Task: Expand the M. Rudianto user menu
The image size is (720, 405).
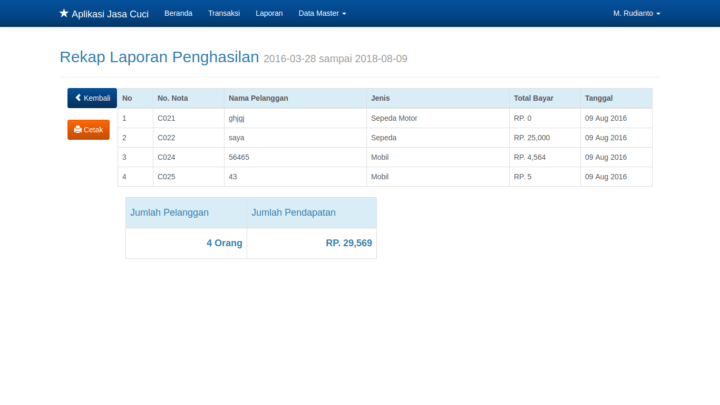Action: tap(636, 14)
